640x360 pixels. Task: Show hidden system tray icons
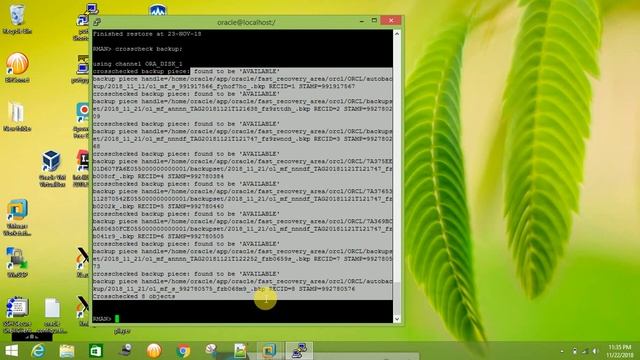(562, 351)
